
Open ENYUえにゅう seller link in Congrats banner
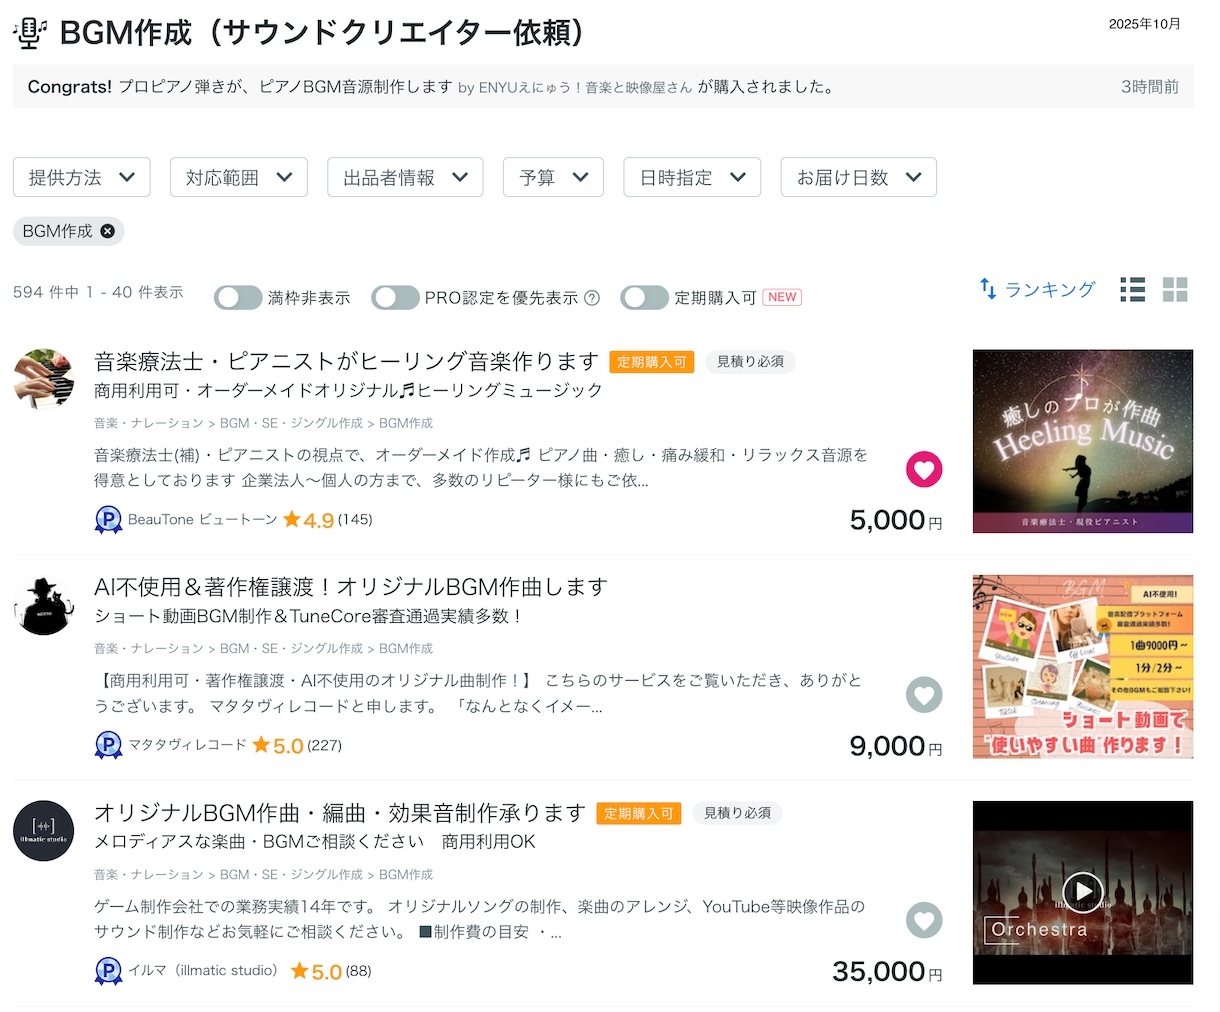pos(585,87)
